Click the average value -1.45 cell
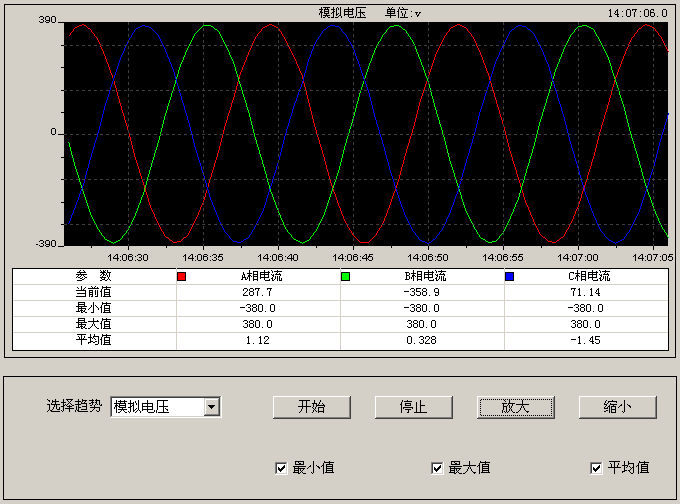The width and height of the screenshot is (680, 504). coord(585,340)
